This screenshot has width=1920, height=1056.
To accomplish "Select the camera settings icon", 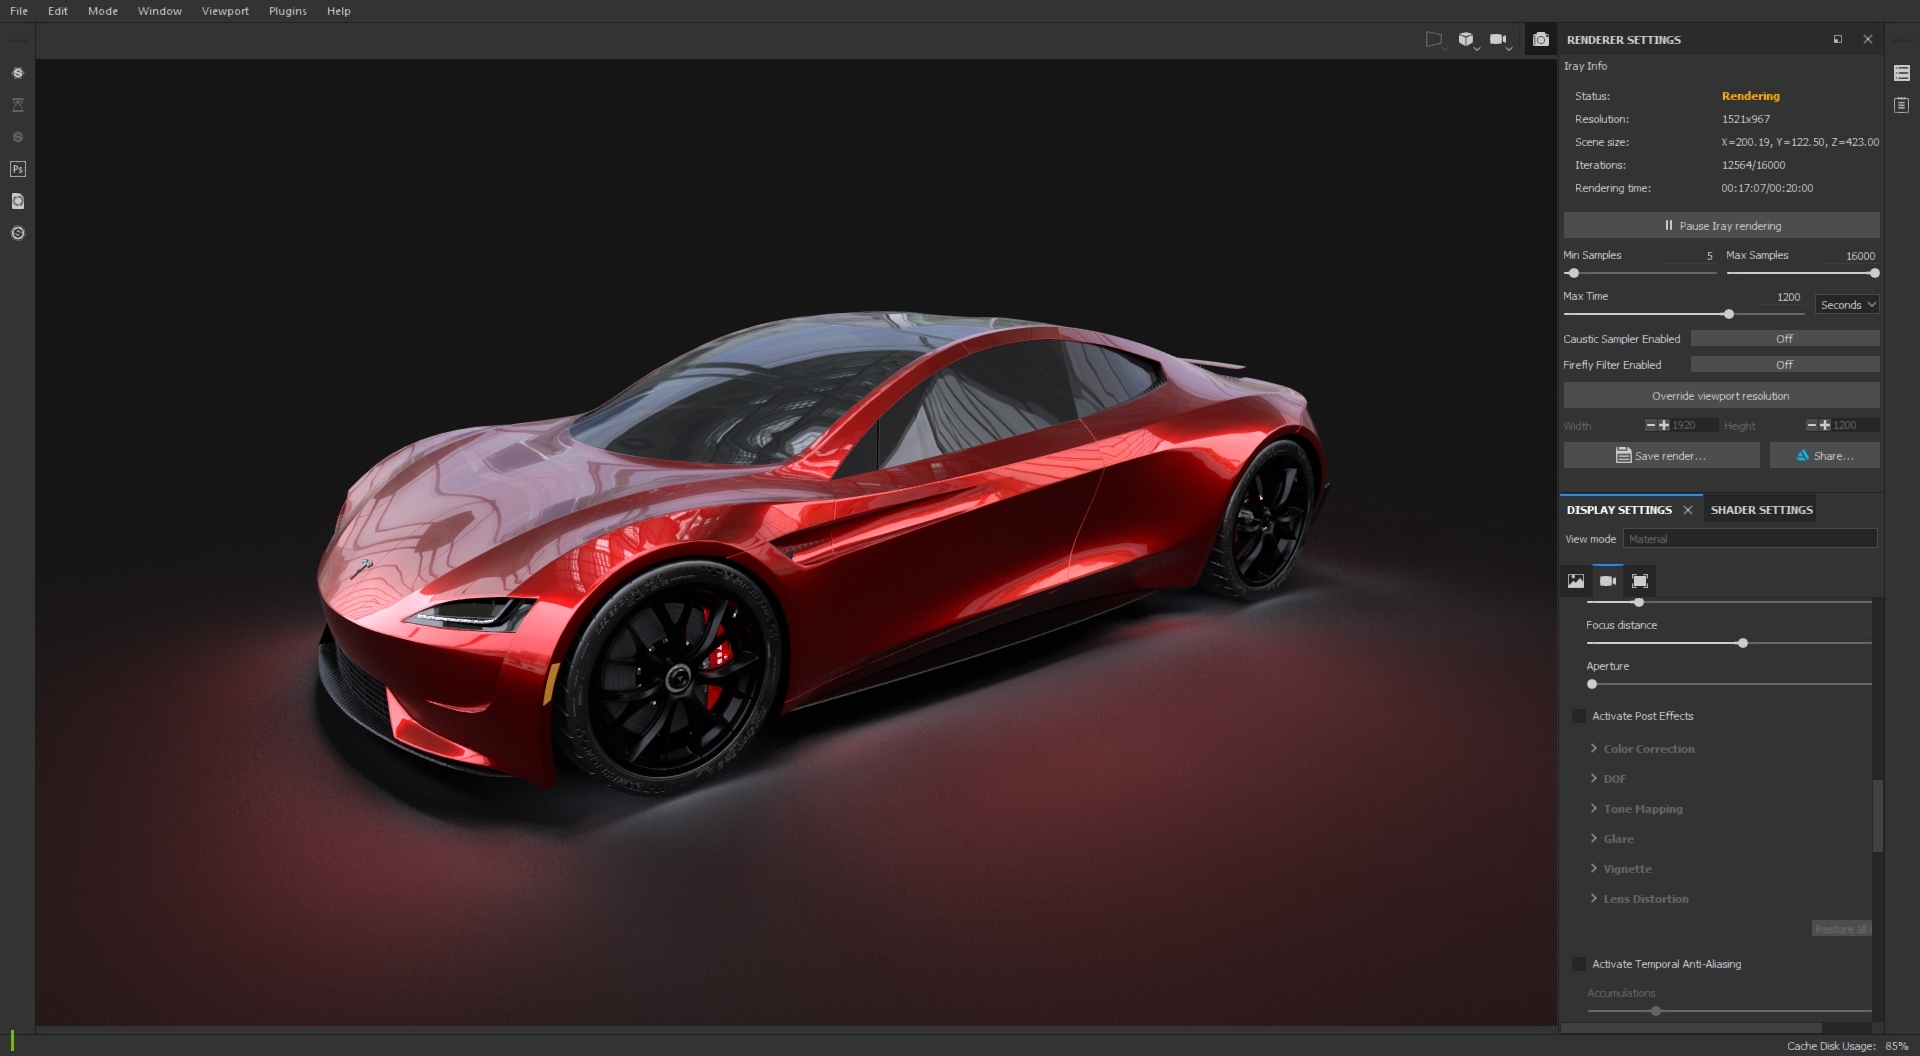I will point(1608,581).
